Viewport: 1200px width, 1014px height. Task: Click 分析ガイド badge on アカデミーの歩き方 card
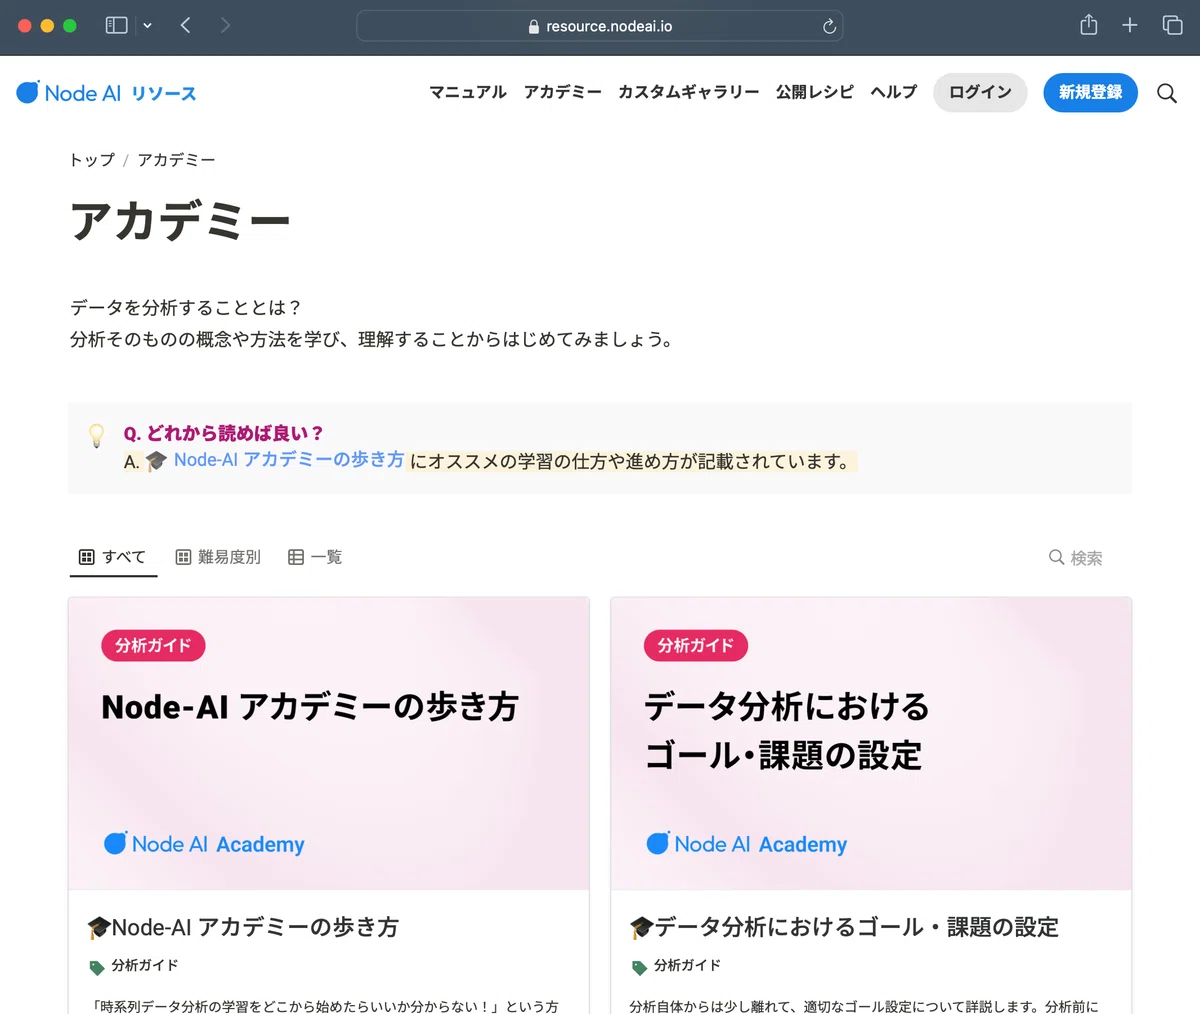[x=153, y=646]
